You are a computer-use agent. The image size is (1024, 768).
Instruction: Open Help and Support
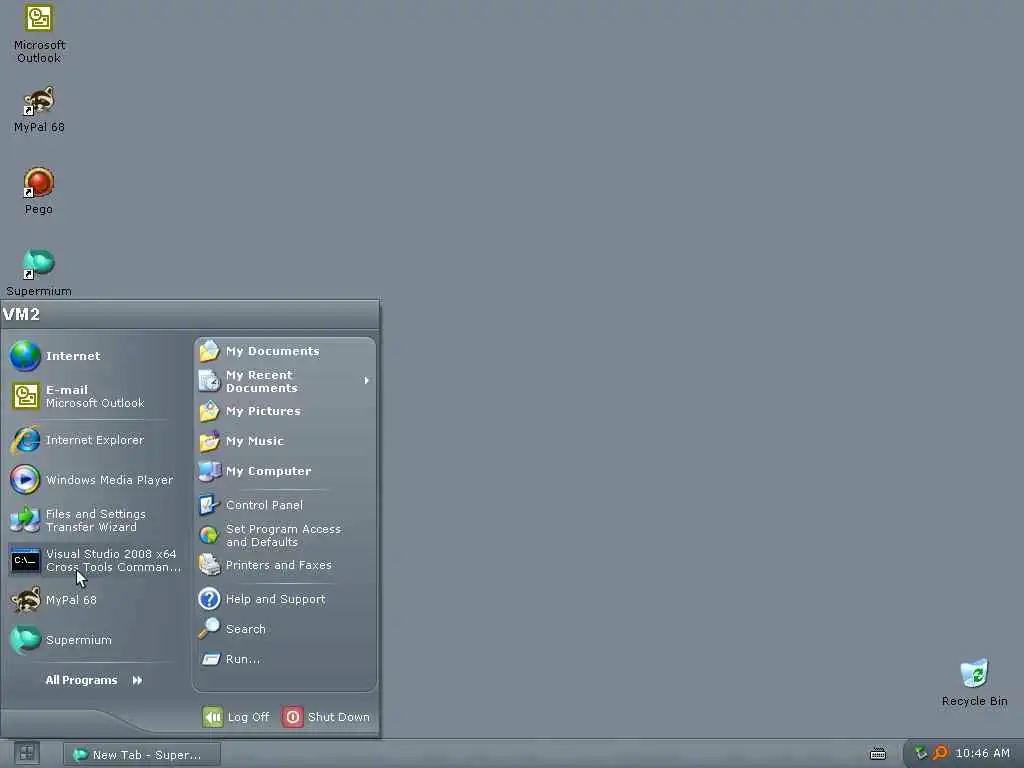[x=285, y=599]
